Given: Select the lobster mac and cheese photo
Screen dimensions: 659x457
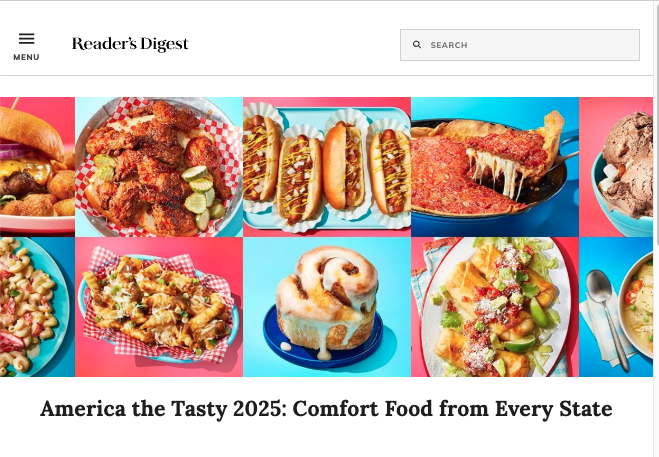Looking at the screenshot, I should tap(37, 307).
